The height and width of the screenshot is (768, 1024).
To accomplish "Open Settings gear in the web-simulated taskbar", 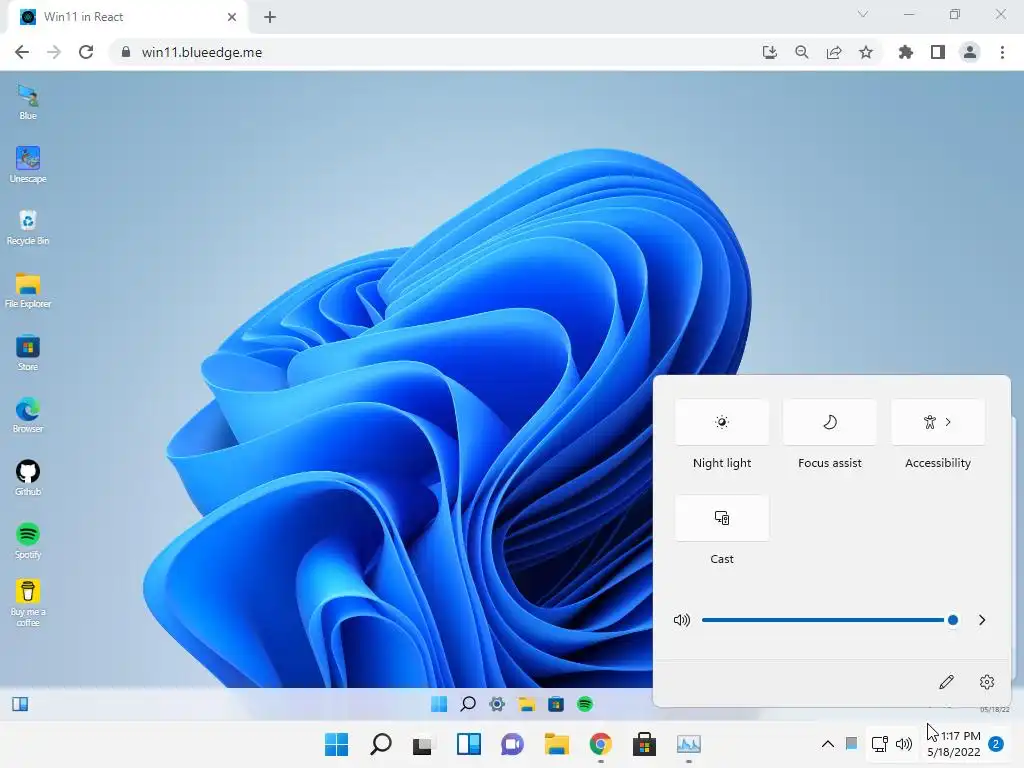I will [497, 704].
